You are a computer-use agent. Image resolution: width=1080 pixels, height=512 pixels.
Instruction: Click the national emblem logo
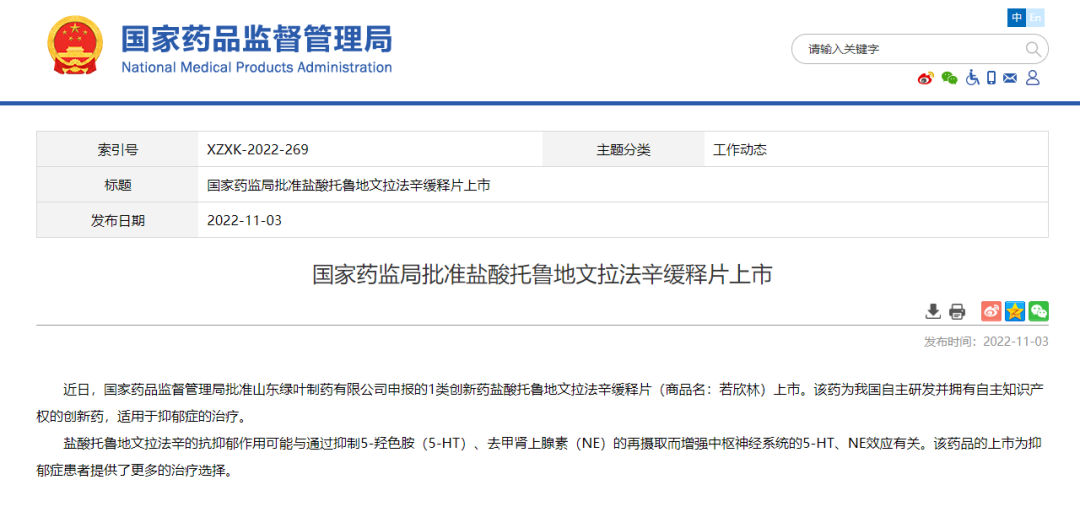(74, 45)
